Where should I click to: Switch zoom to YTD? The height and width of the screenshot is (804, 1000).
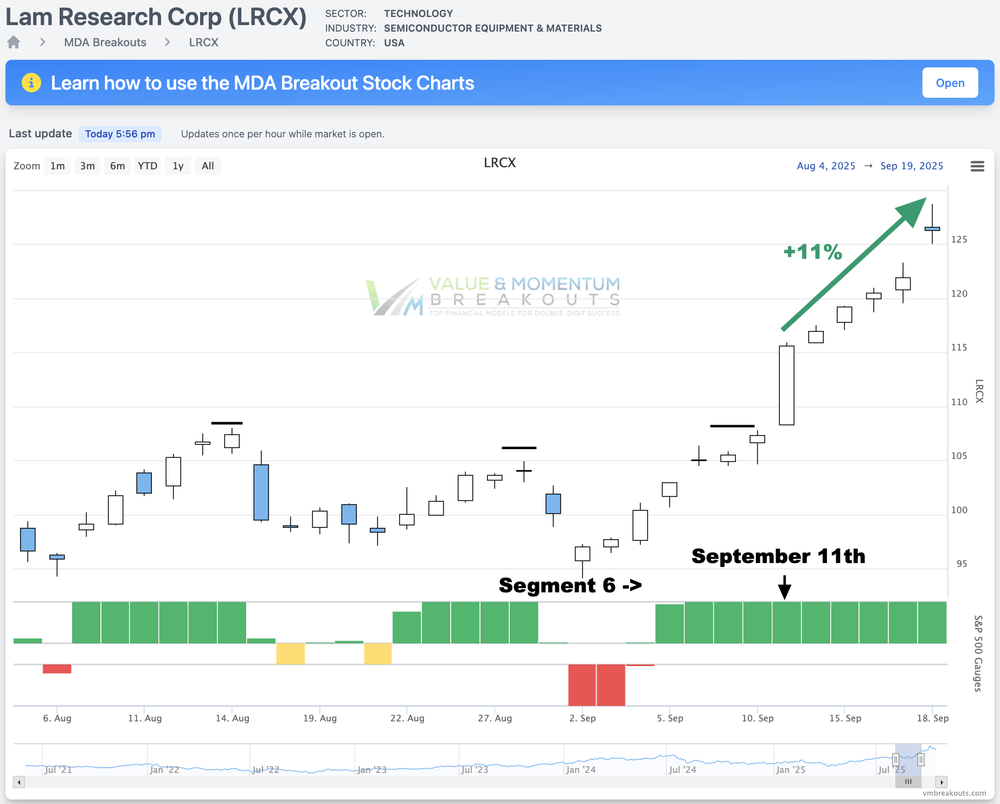coord(147,166)
